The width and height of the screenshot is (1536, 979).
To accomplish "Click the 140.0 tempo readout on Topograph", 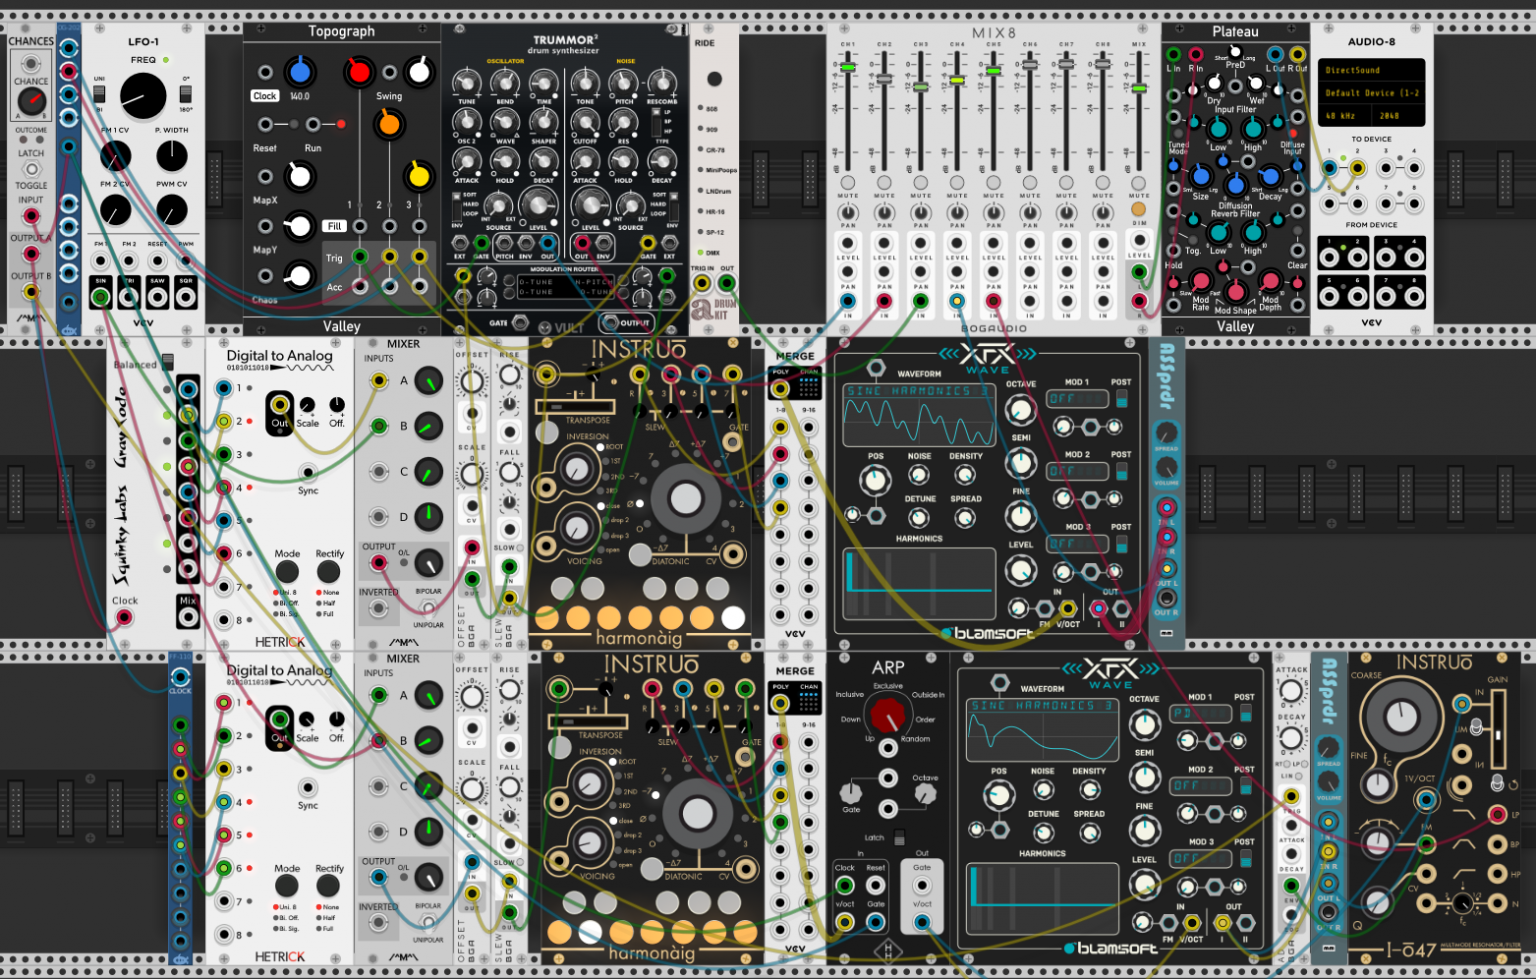I will 299,96.
